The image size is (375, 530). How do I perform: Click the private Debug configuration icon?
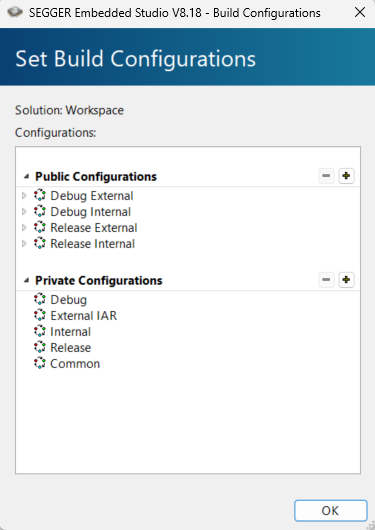(x=40, y=299)
